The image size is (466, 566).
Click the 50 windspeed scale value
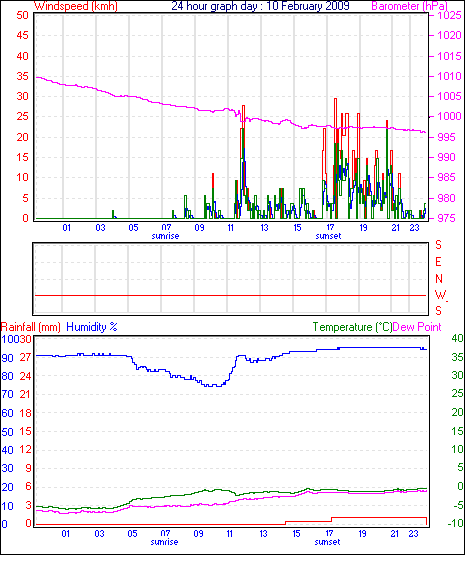pyautogui.click(x=22, y=15)
